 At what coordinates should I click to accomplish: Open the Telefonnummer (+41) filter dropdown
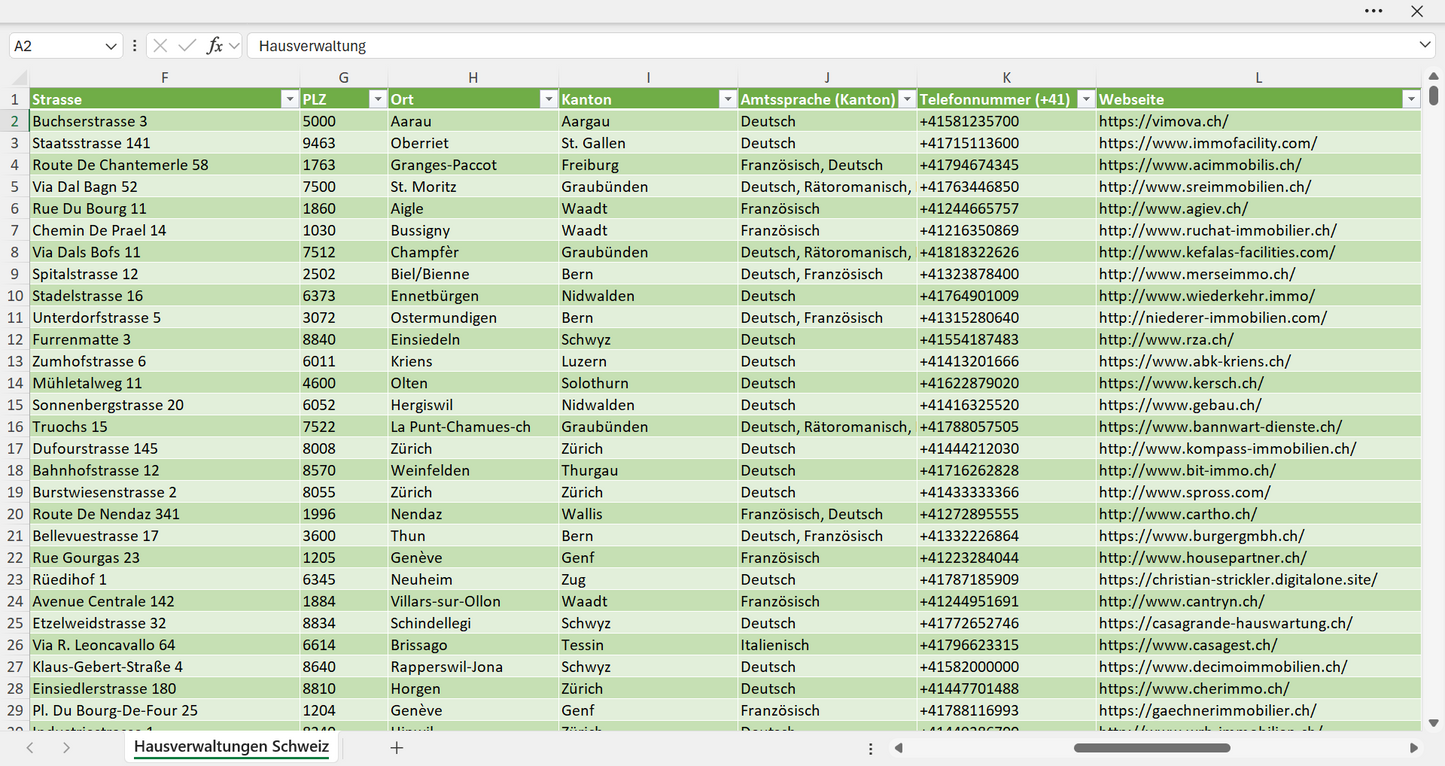(x=1085, y=99)
